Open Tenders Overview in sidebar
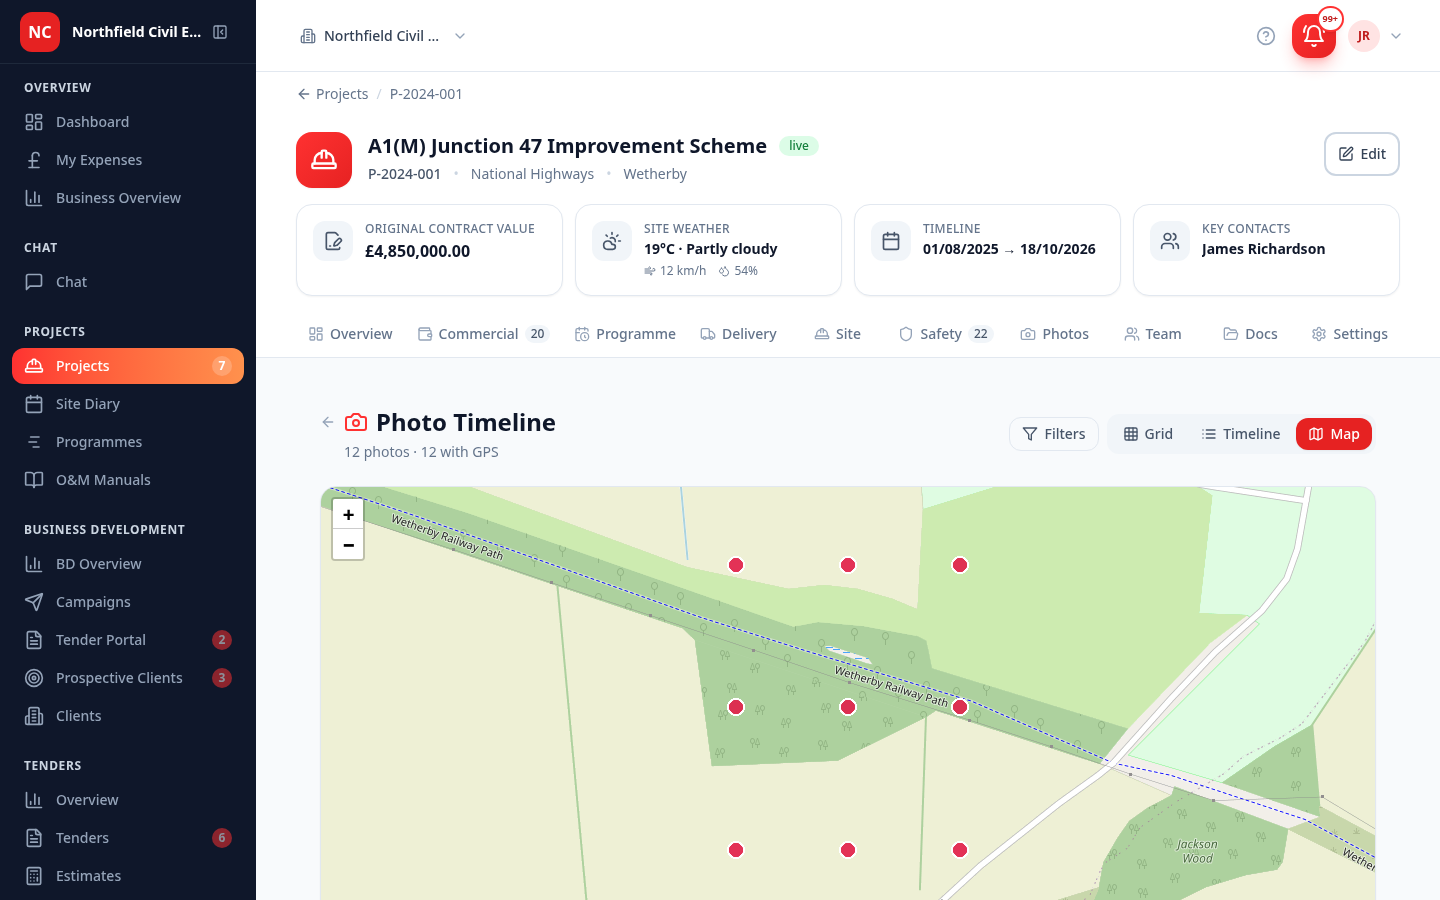 pos(128,800)
